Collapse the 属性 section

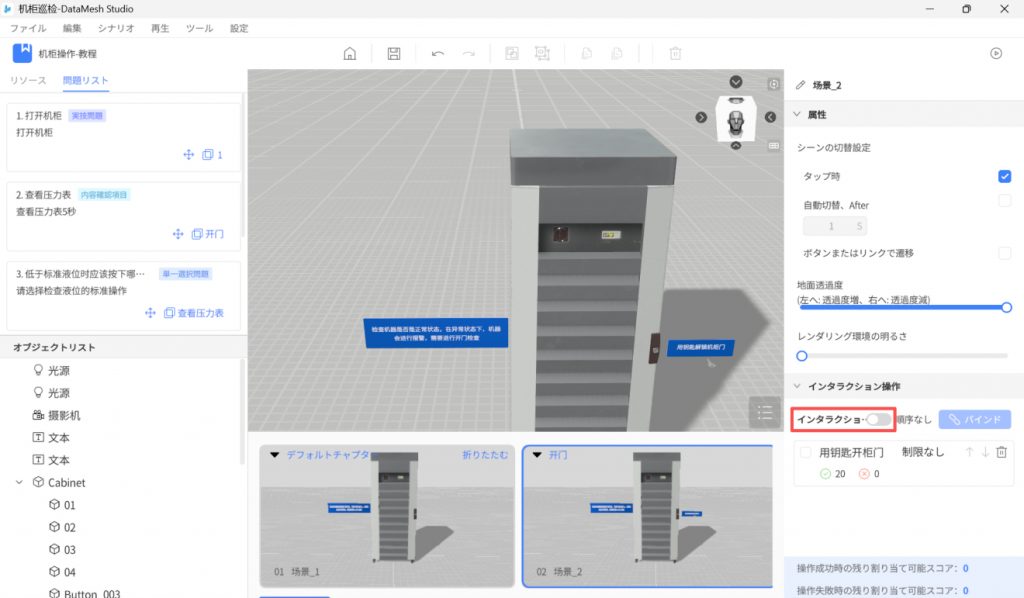(x=798, y=115)
